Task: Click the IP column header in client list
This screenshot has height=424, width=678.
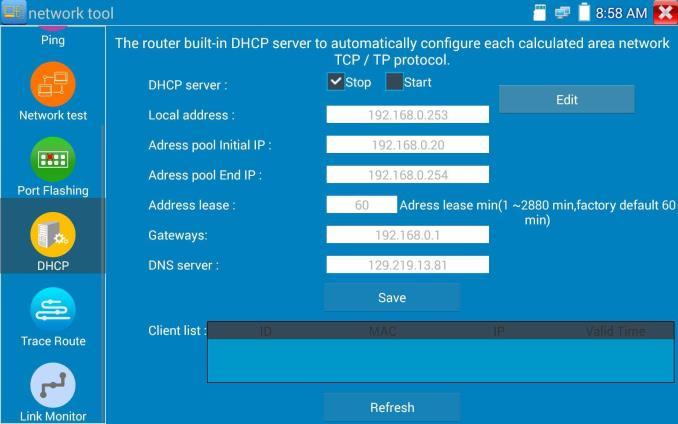Action: point(499,332)
